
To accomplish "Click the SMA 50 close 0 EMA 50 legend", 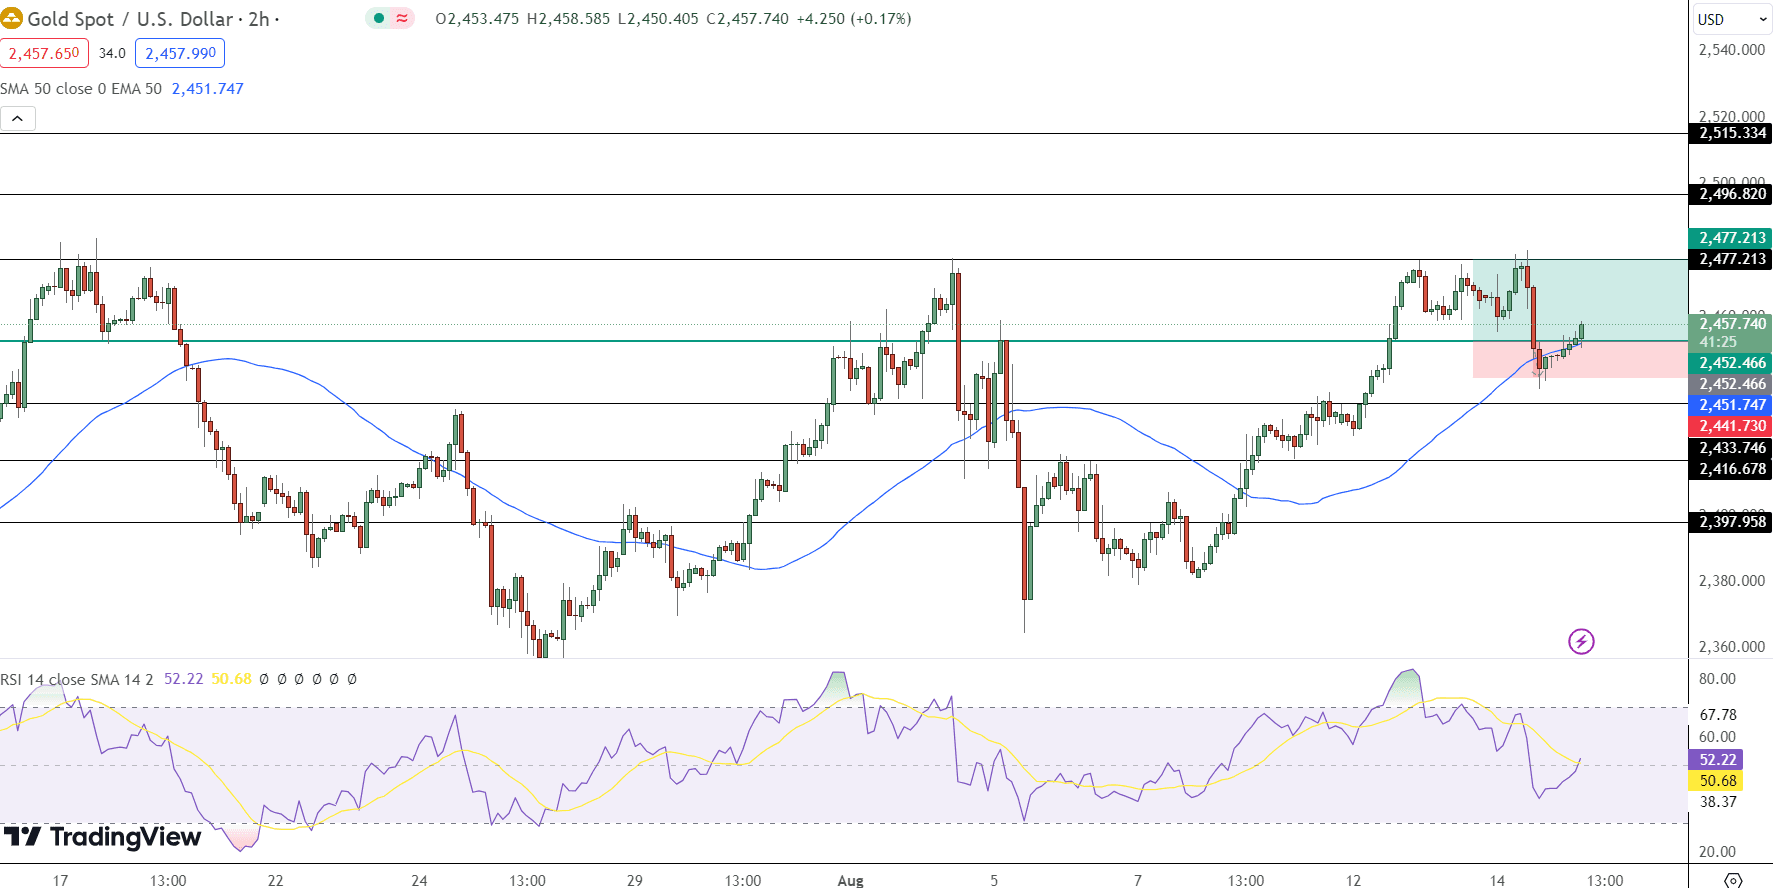I will pos(81,89).
